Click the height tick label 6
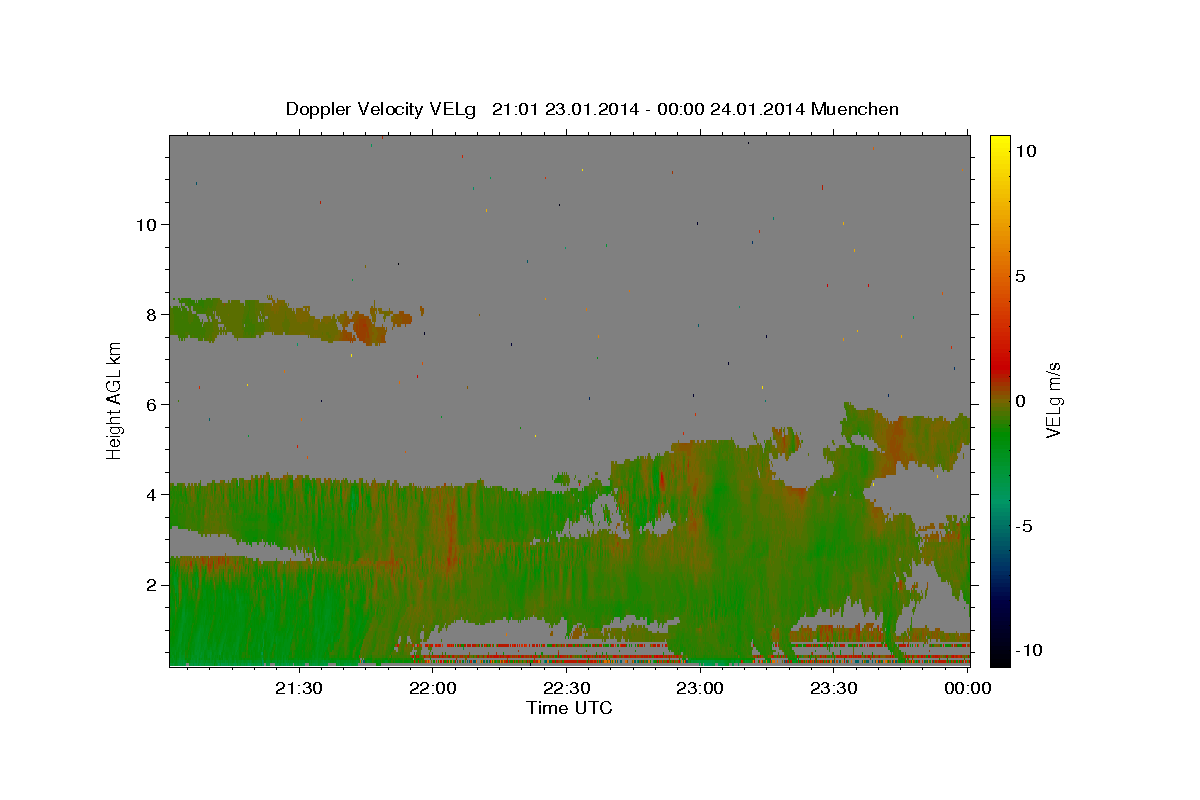Image resolution: width=1200 pixels, height=800 pixels. click(152, 404)
